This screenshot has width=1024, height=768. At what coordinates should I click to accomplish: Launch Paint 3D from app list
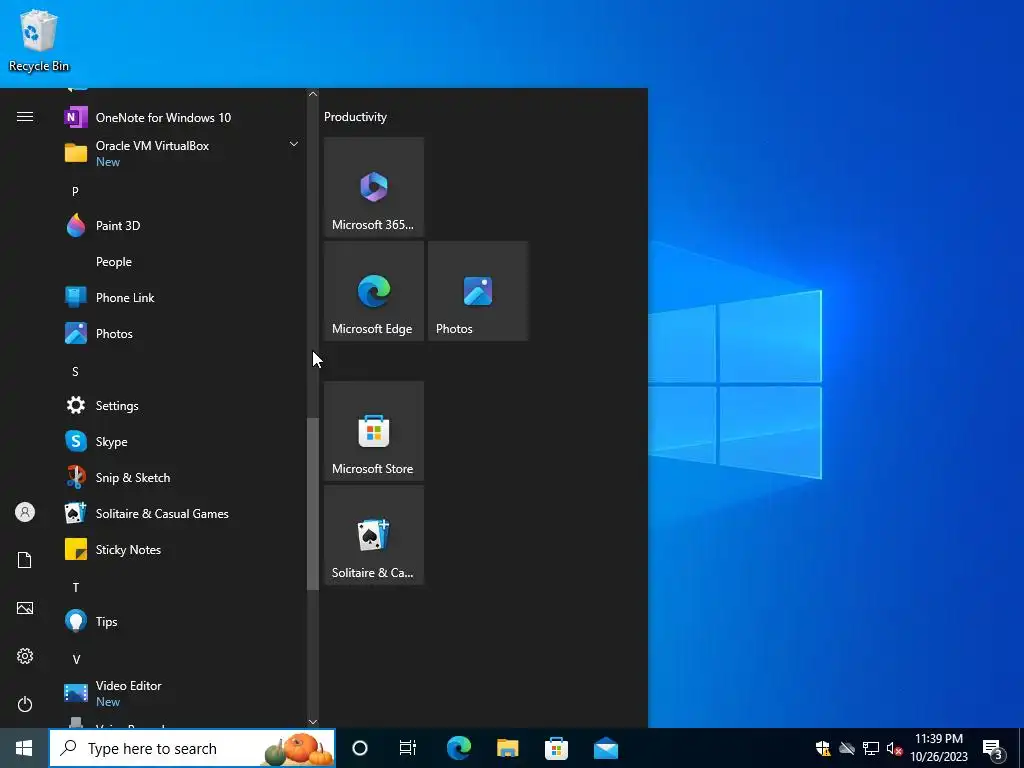(x=183, y=225)
